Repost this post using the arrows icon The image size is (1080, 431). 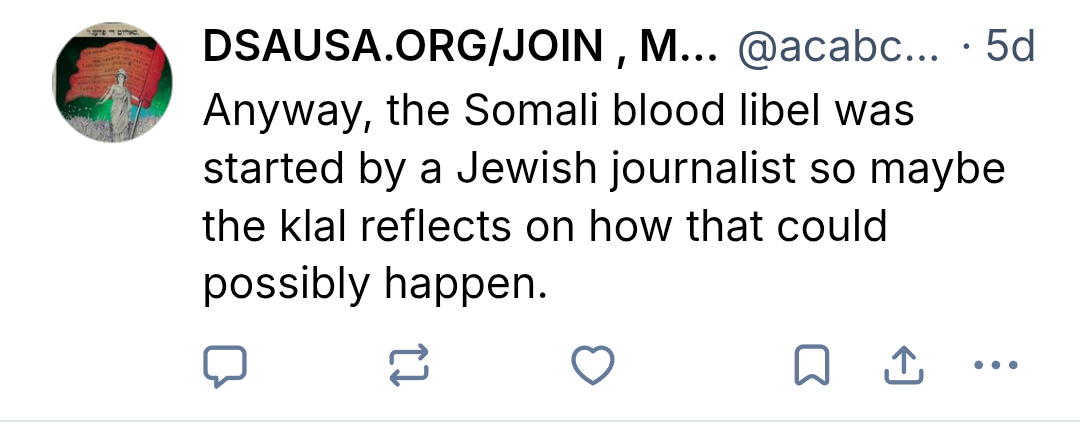(408, 367)
